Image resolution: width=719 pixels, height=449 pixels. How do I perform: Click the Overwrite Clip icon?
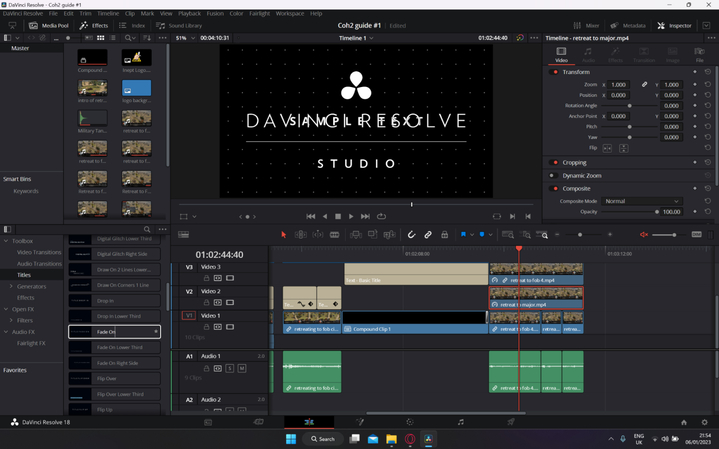click(x=372, y=234)
